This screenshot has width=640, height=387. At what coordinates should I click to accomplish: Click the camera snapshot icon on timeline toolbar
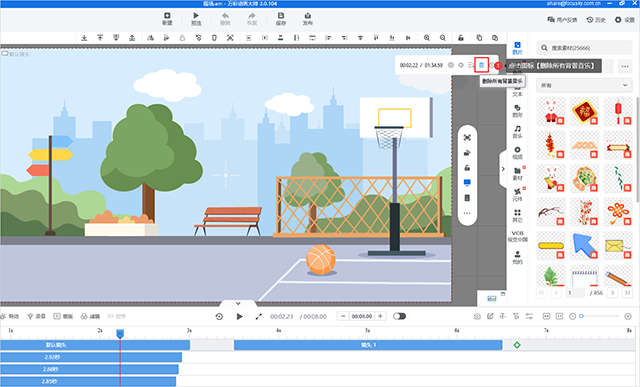click(477, 316)
